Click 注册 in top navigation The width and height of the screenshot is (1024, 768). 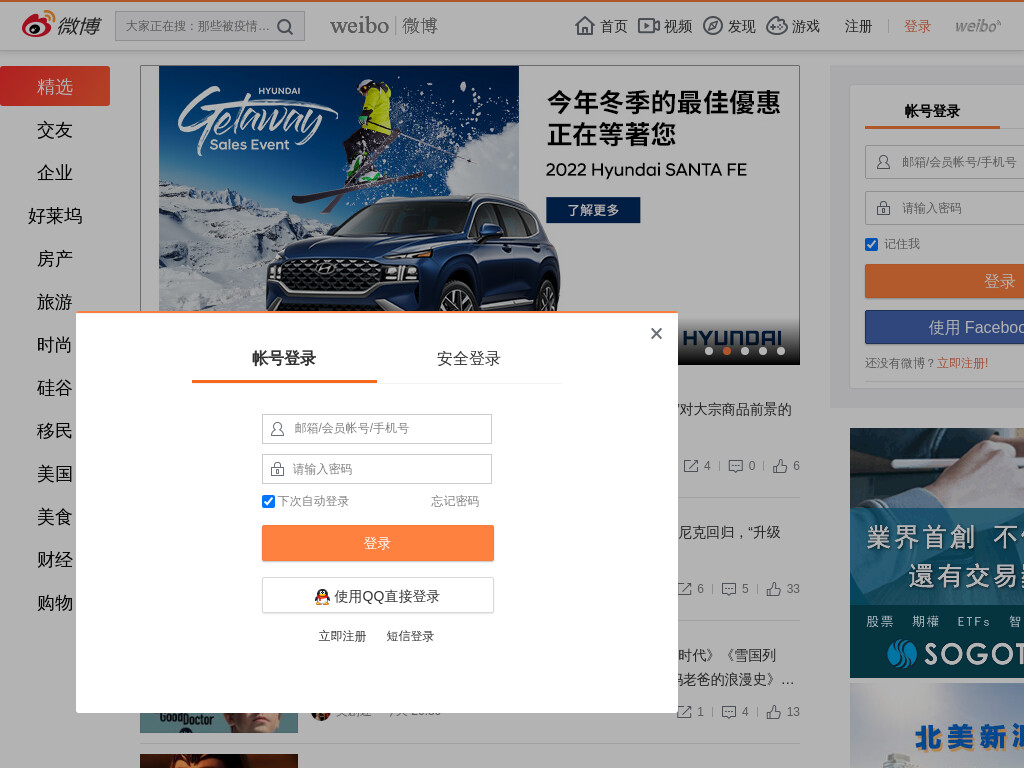tap(858, 26)
